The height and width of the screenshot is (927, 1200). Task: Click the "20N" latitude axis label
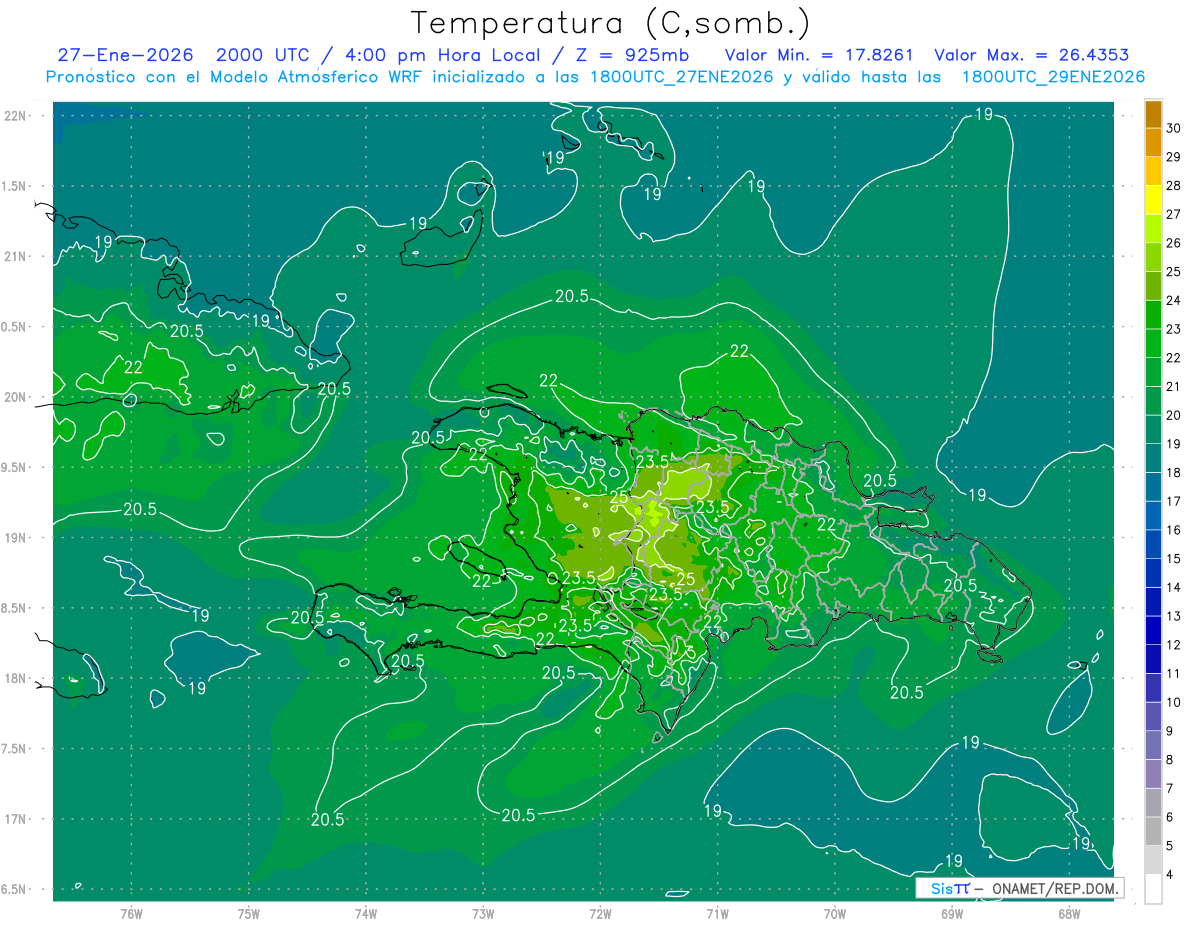click(16, 397)
